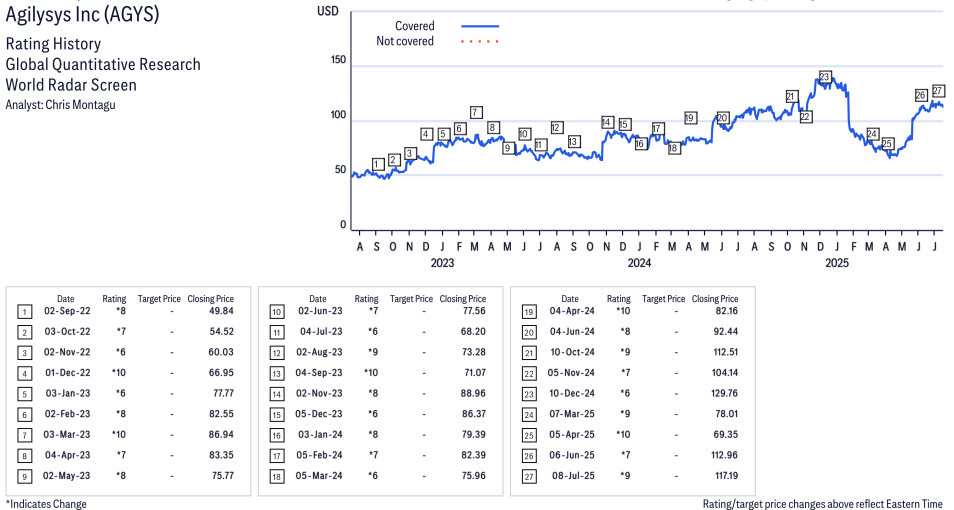954x510 pixels.
Task: Click the date 10-Oct-24
Action: click(573, 352)
